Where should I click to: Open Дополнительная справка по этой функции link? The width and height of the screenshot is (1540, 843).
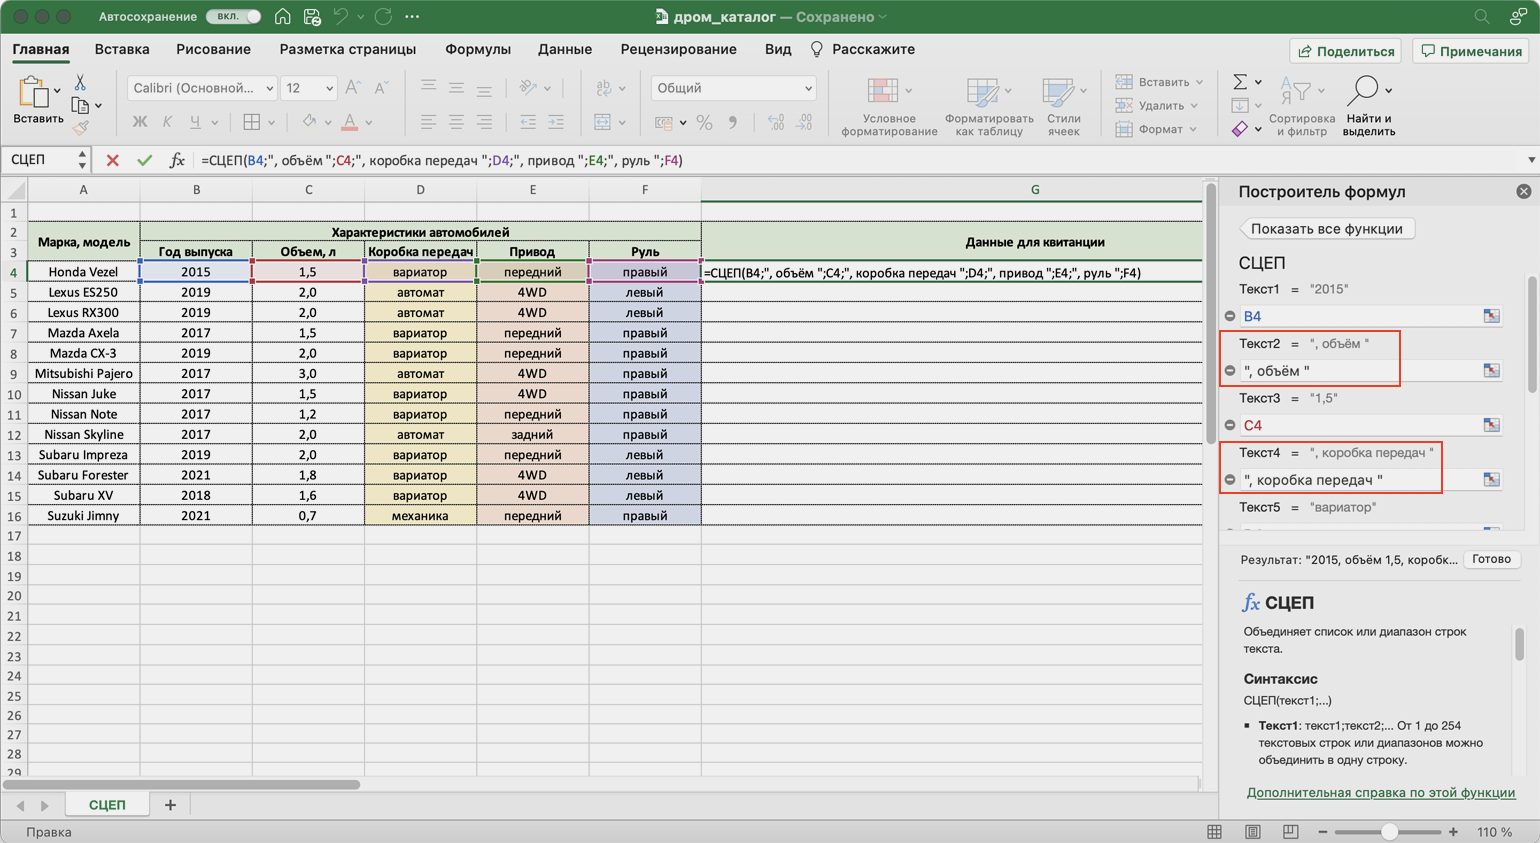[x=1380, y=792]
